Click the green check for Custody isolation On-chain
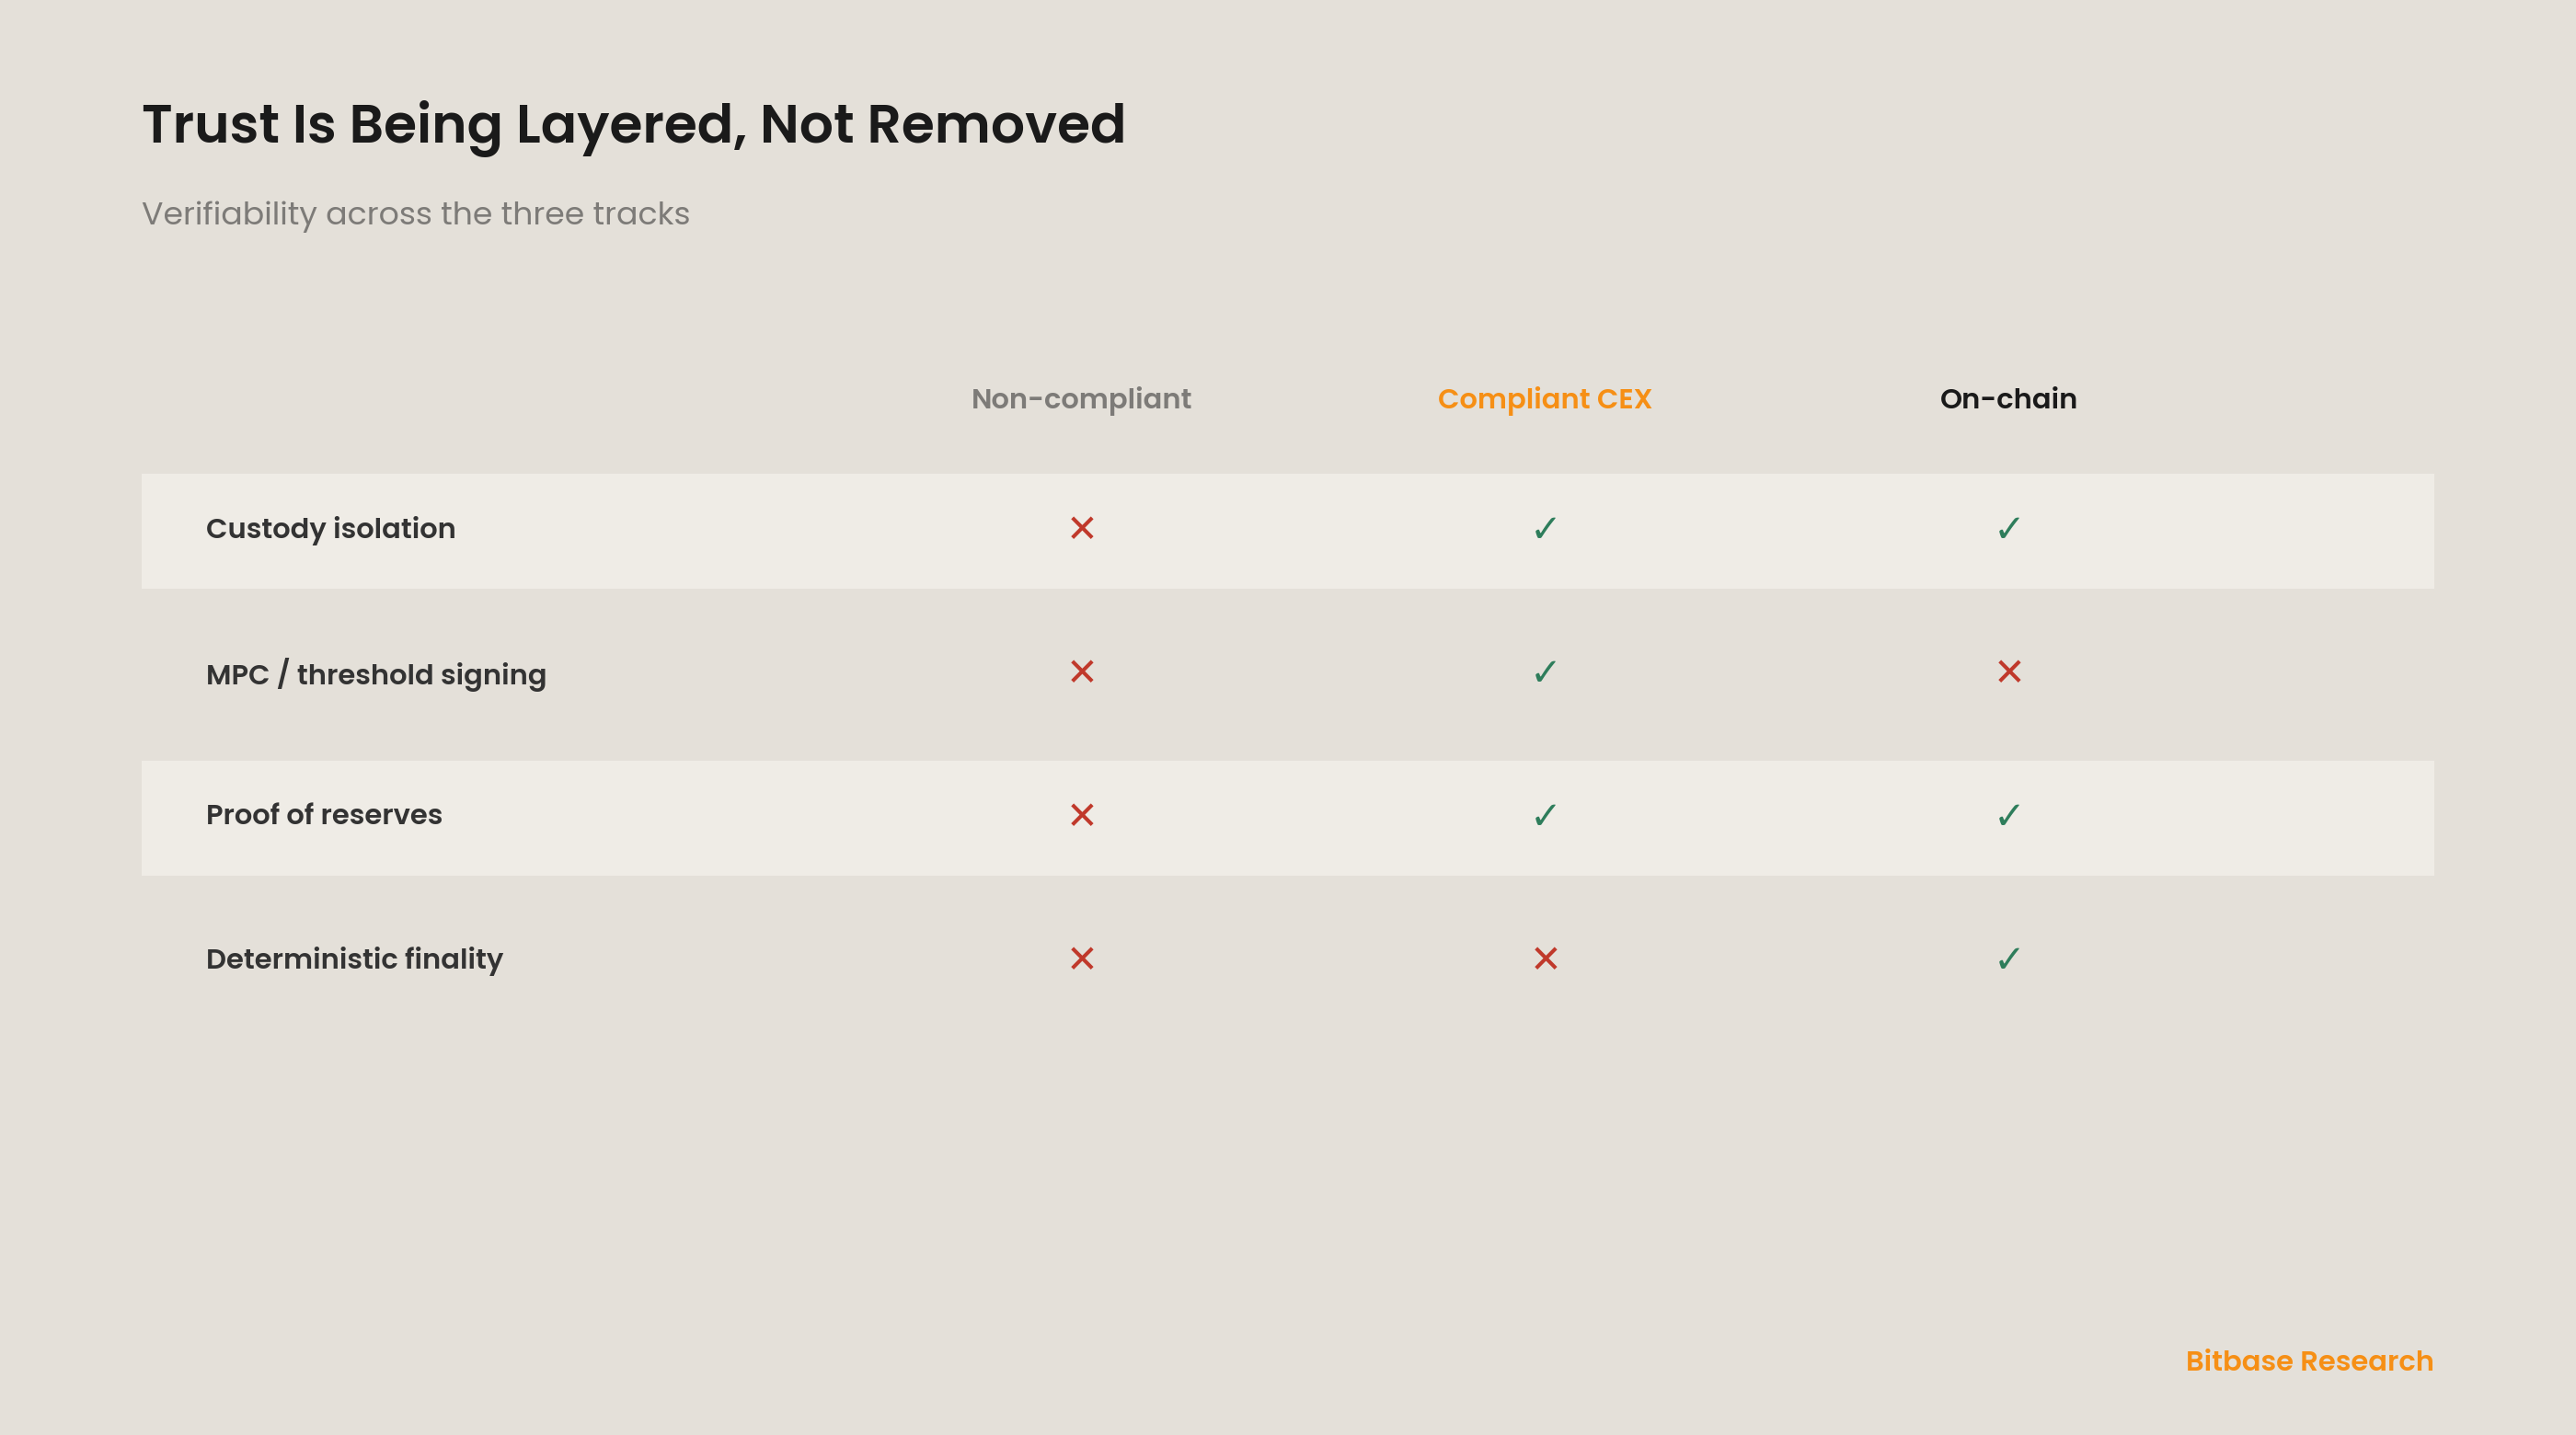Viewport: 2576px width, 1435px height. coord(2008,528)
